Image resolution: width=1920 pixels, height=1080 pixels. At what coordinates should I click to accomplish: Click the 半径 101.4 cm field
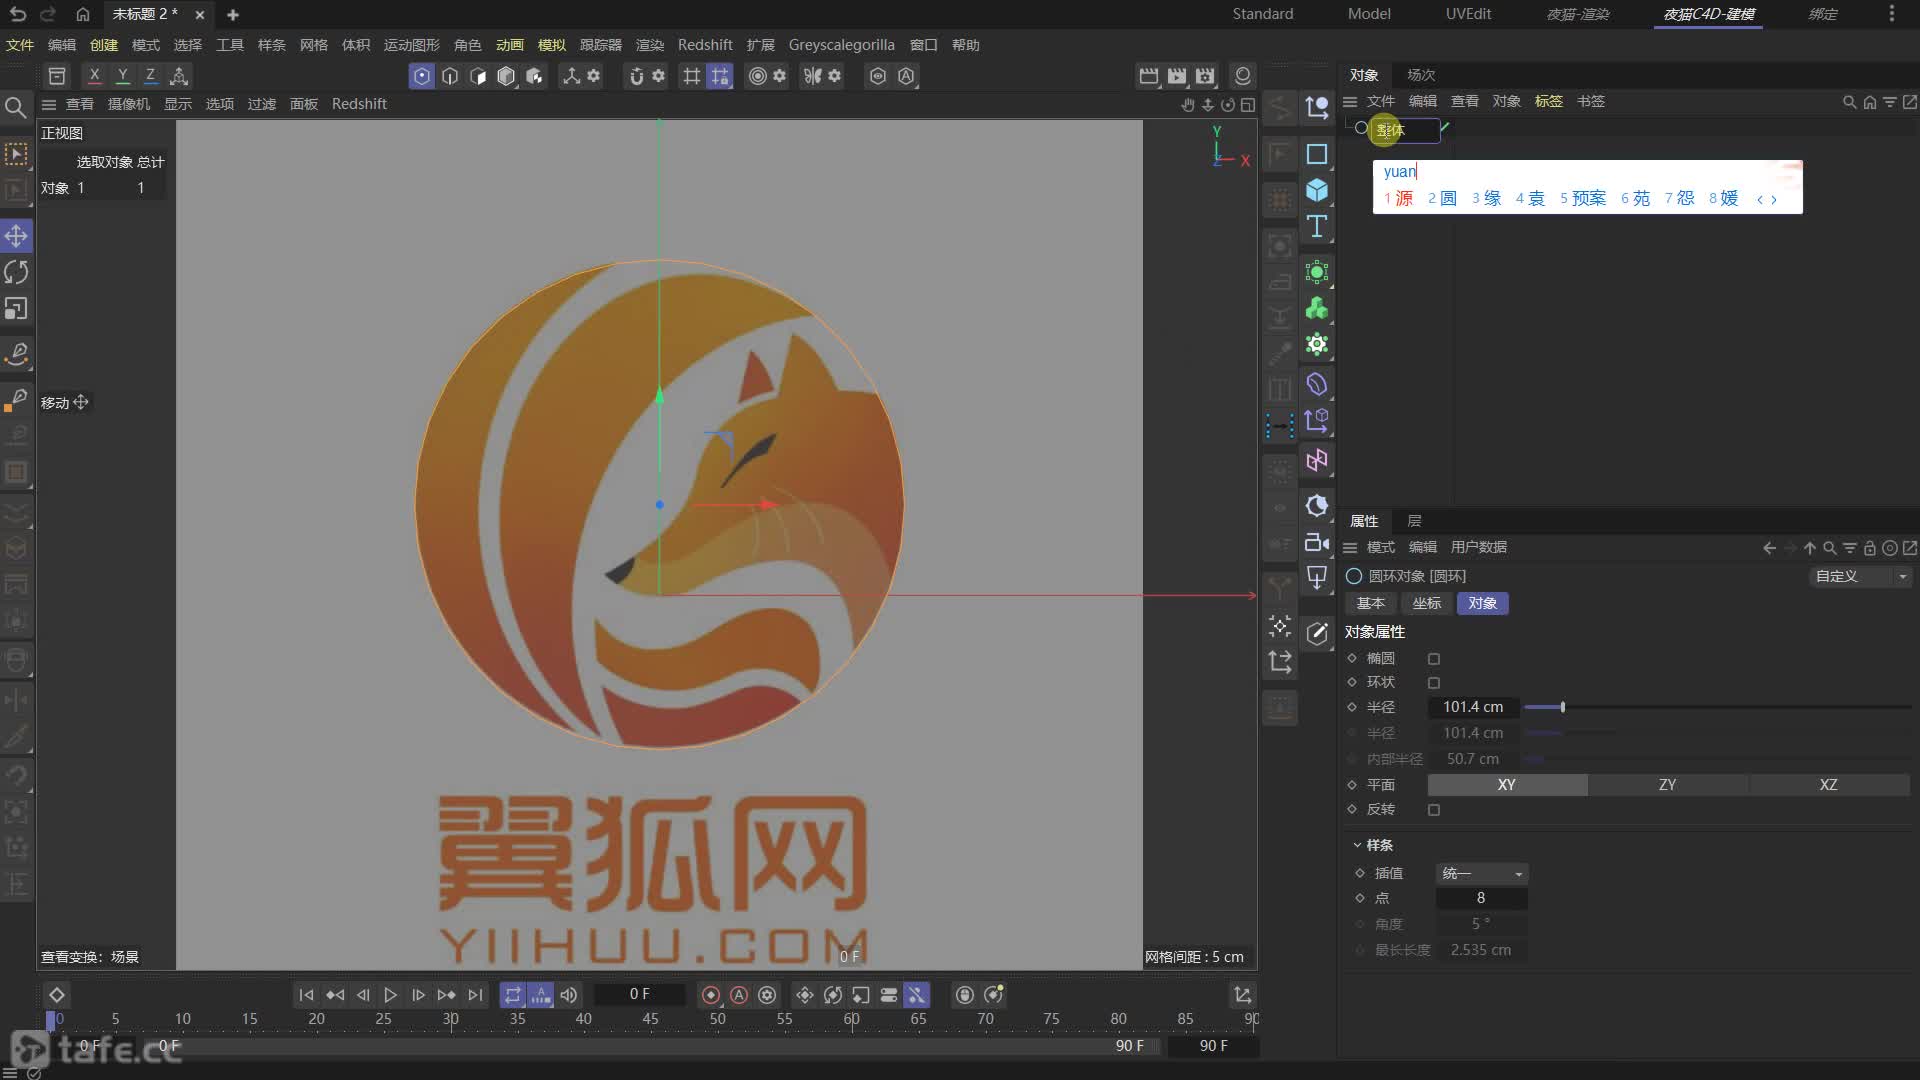pyautogui.click(x=1473, y=708)
